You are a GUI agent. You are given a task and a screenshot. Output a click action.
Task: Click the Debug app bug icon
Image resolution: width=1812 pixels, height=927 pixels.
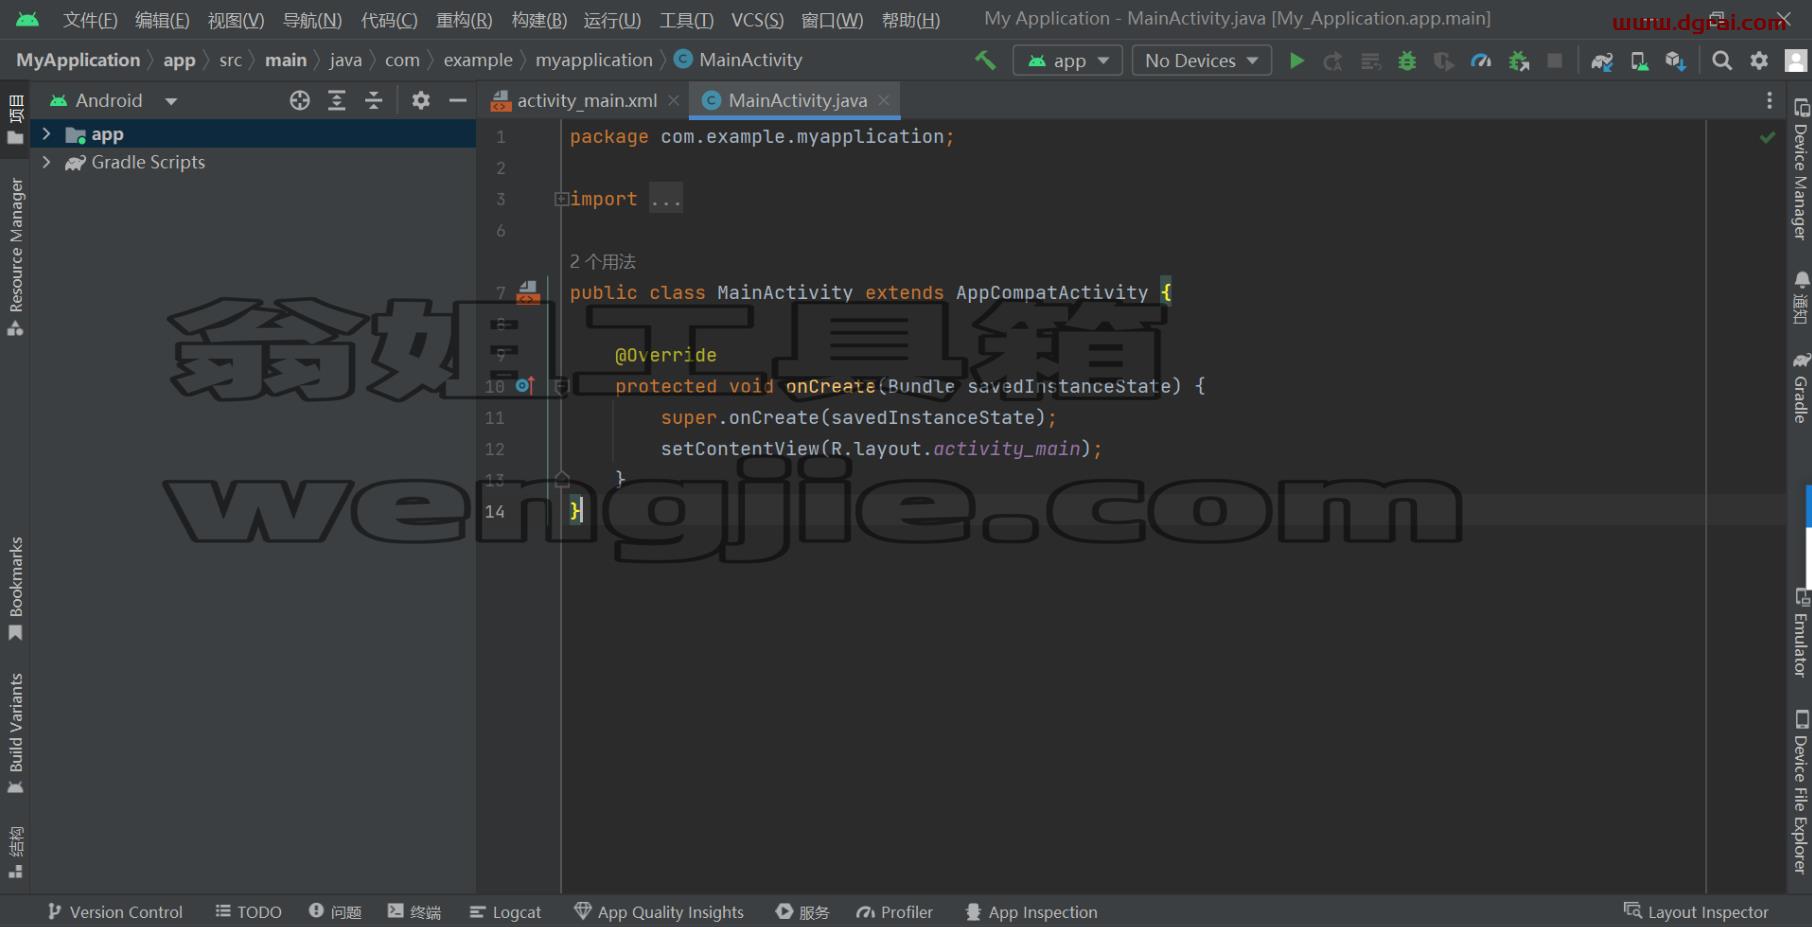[1407, 61]
